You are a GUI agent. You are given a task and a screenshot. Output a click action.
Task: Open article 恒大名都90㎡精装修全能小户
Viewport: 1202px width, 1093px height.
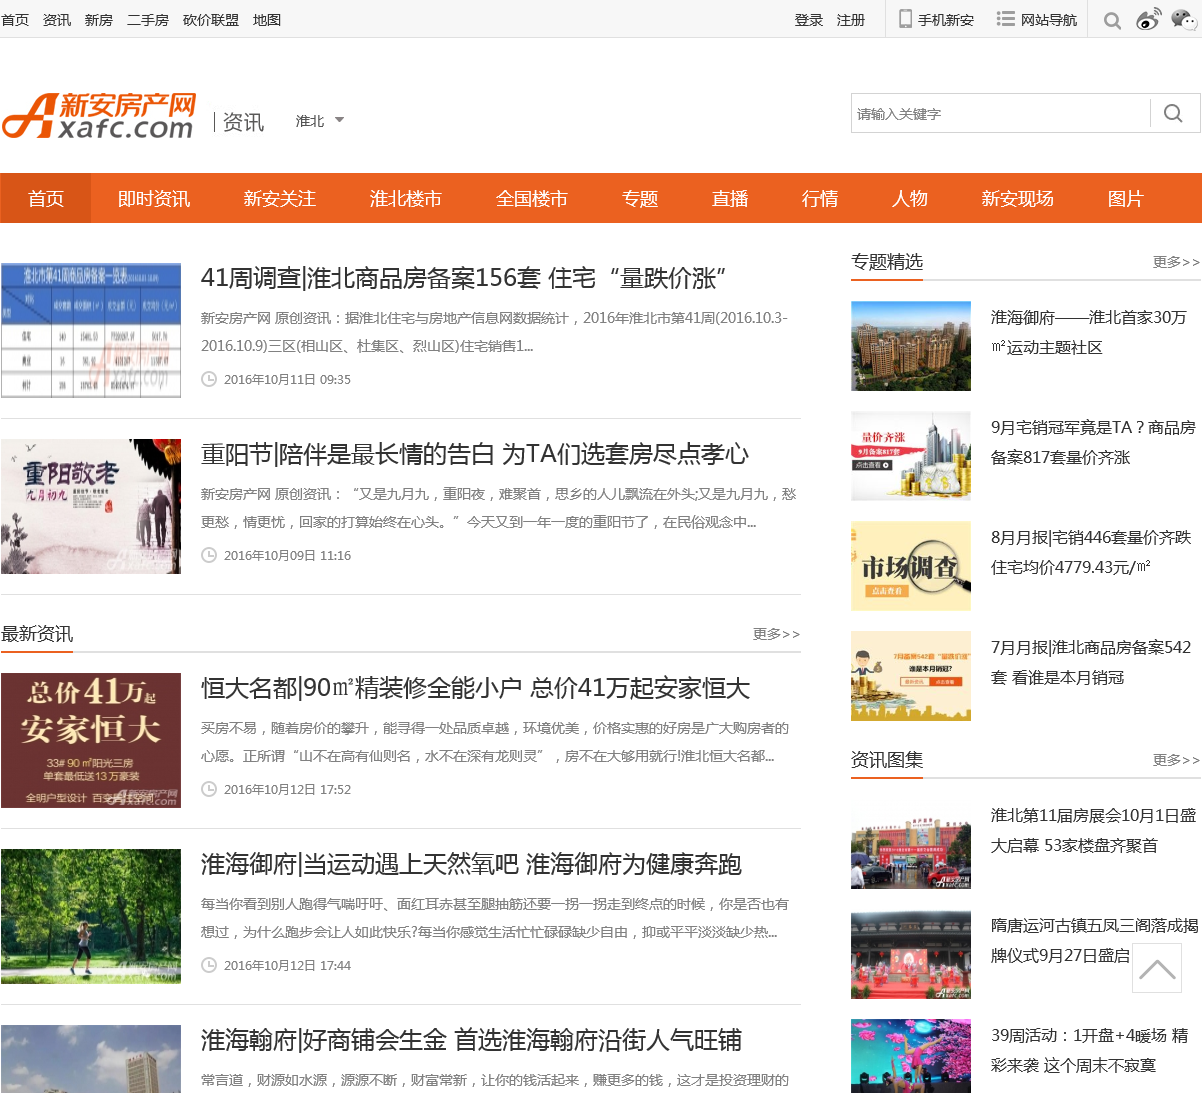(x=475, y=688)
